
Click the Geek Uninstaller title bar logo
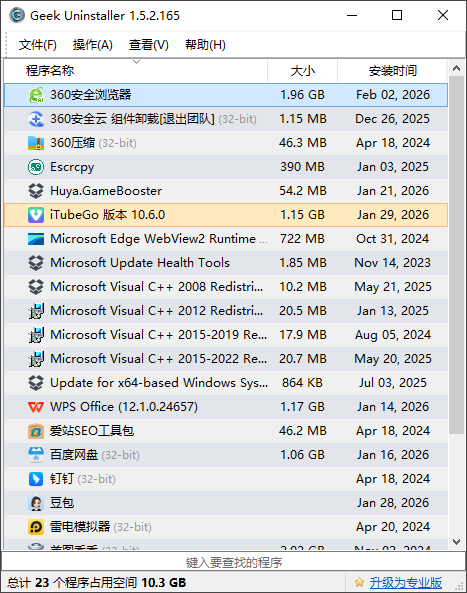pyautogui.click(x=17, y=16)
